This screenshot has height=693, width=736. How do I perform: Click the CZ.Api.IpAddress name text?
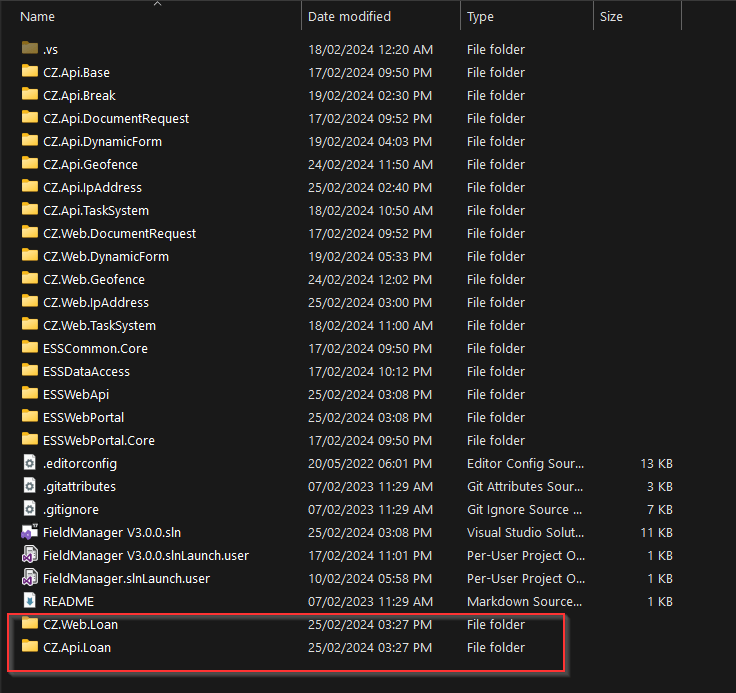(x=92, y=187)
